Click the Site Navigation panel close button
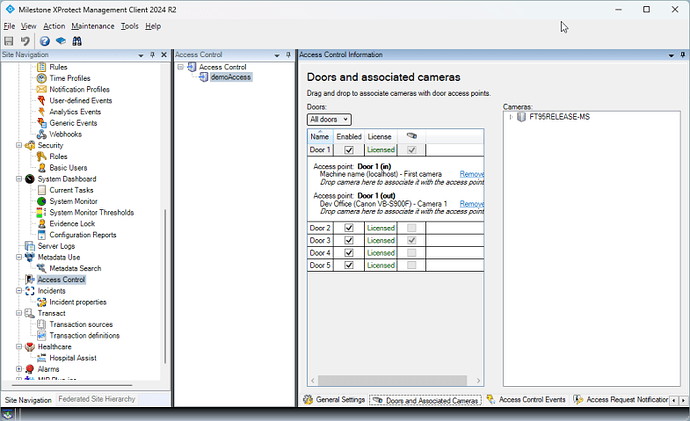This screenshot has width=690, height=421. (164, 55)
